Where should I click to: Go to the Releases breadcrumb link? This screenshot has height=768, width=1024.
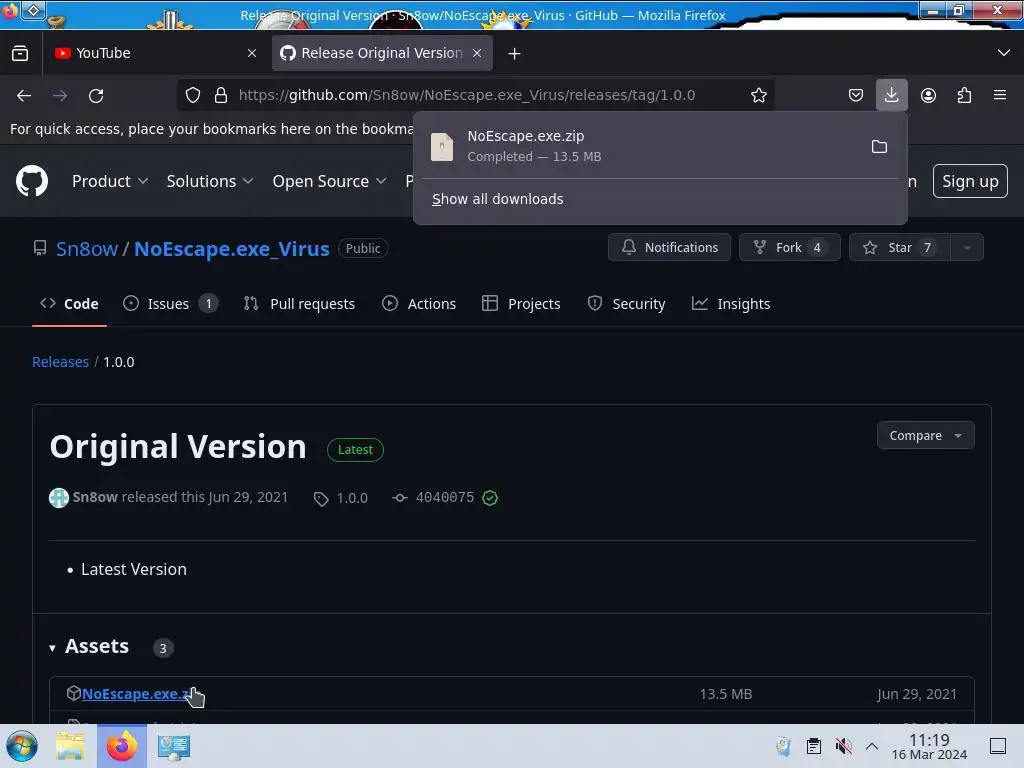(x=60, y=362)
